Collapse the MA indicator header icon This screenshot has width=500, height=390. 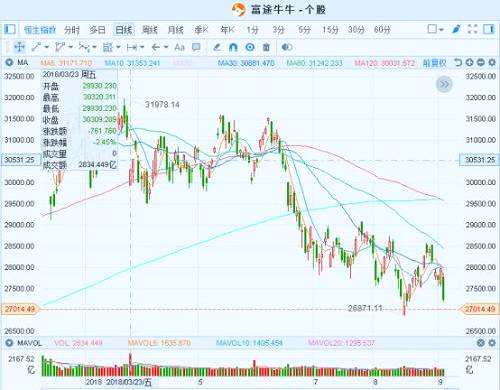(9, 62)
